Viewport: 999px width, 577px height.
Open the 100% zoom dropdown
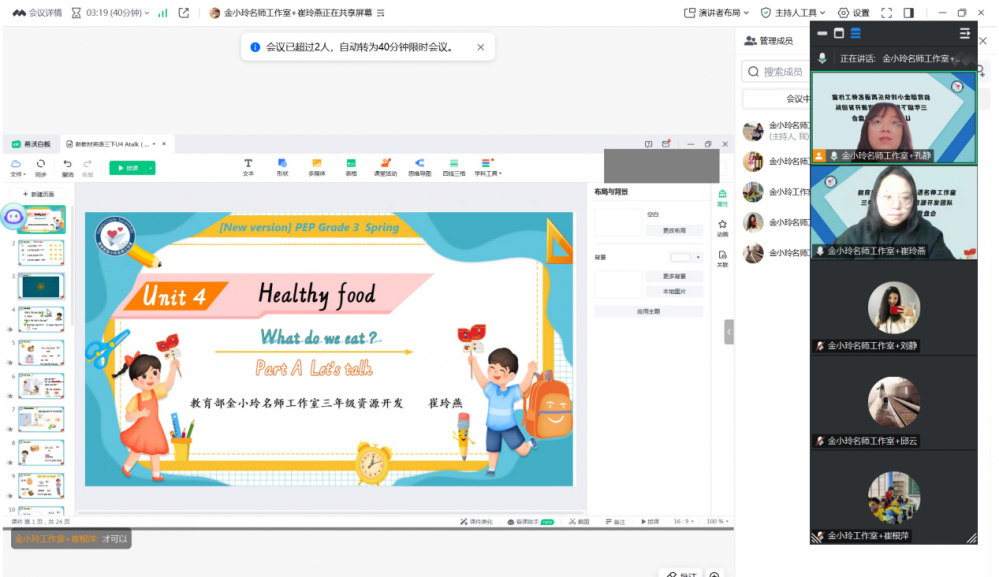pos(717,522)
